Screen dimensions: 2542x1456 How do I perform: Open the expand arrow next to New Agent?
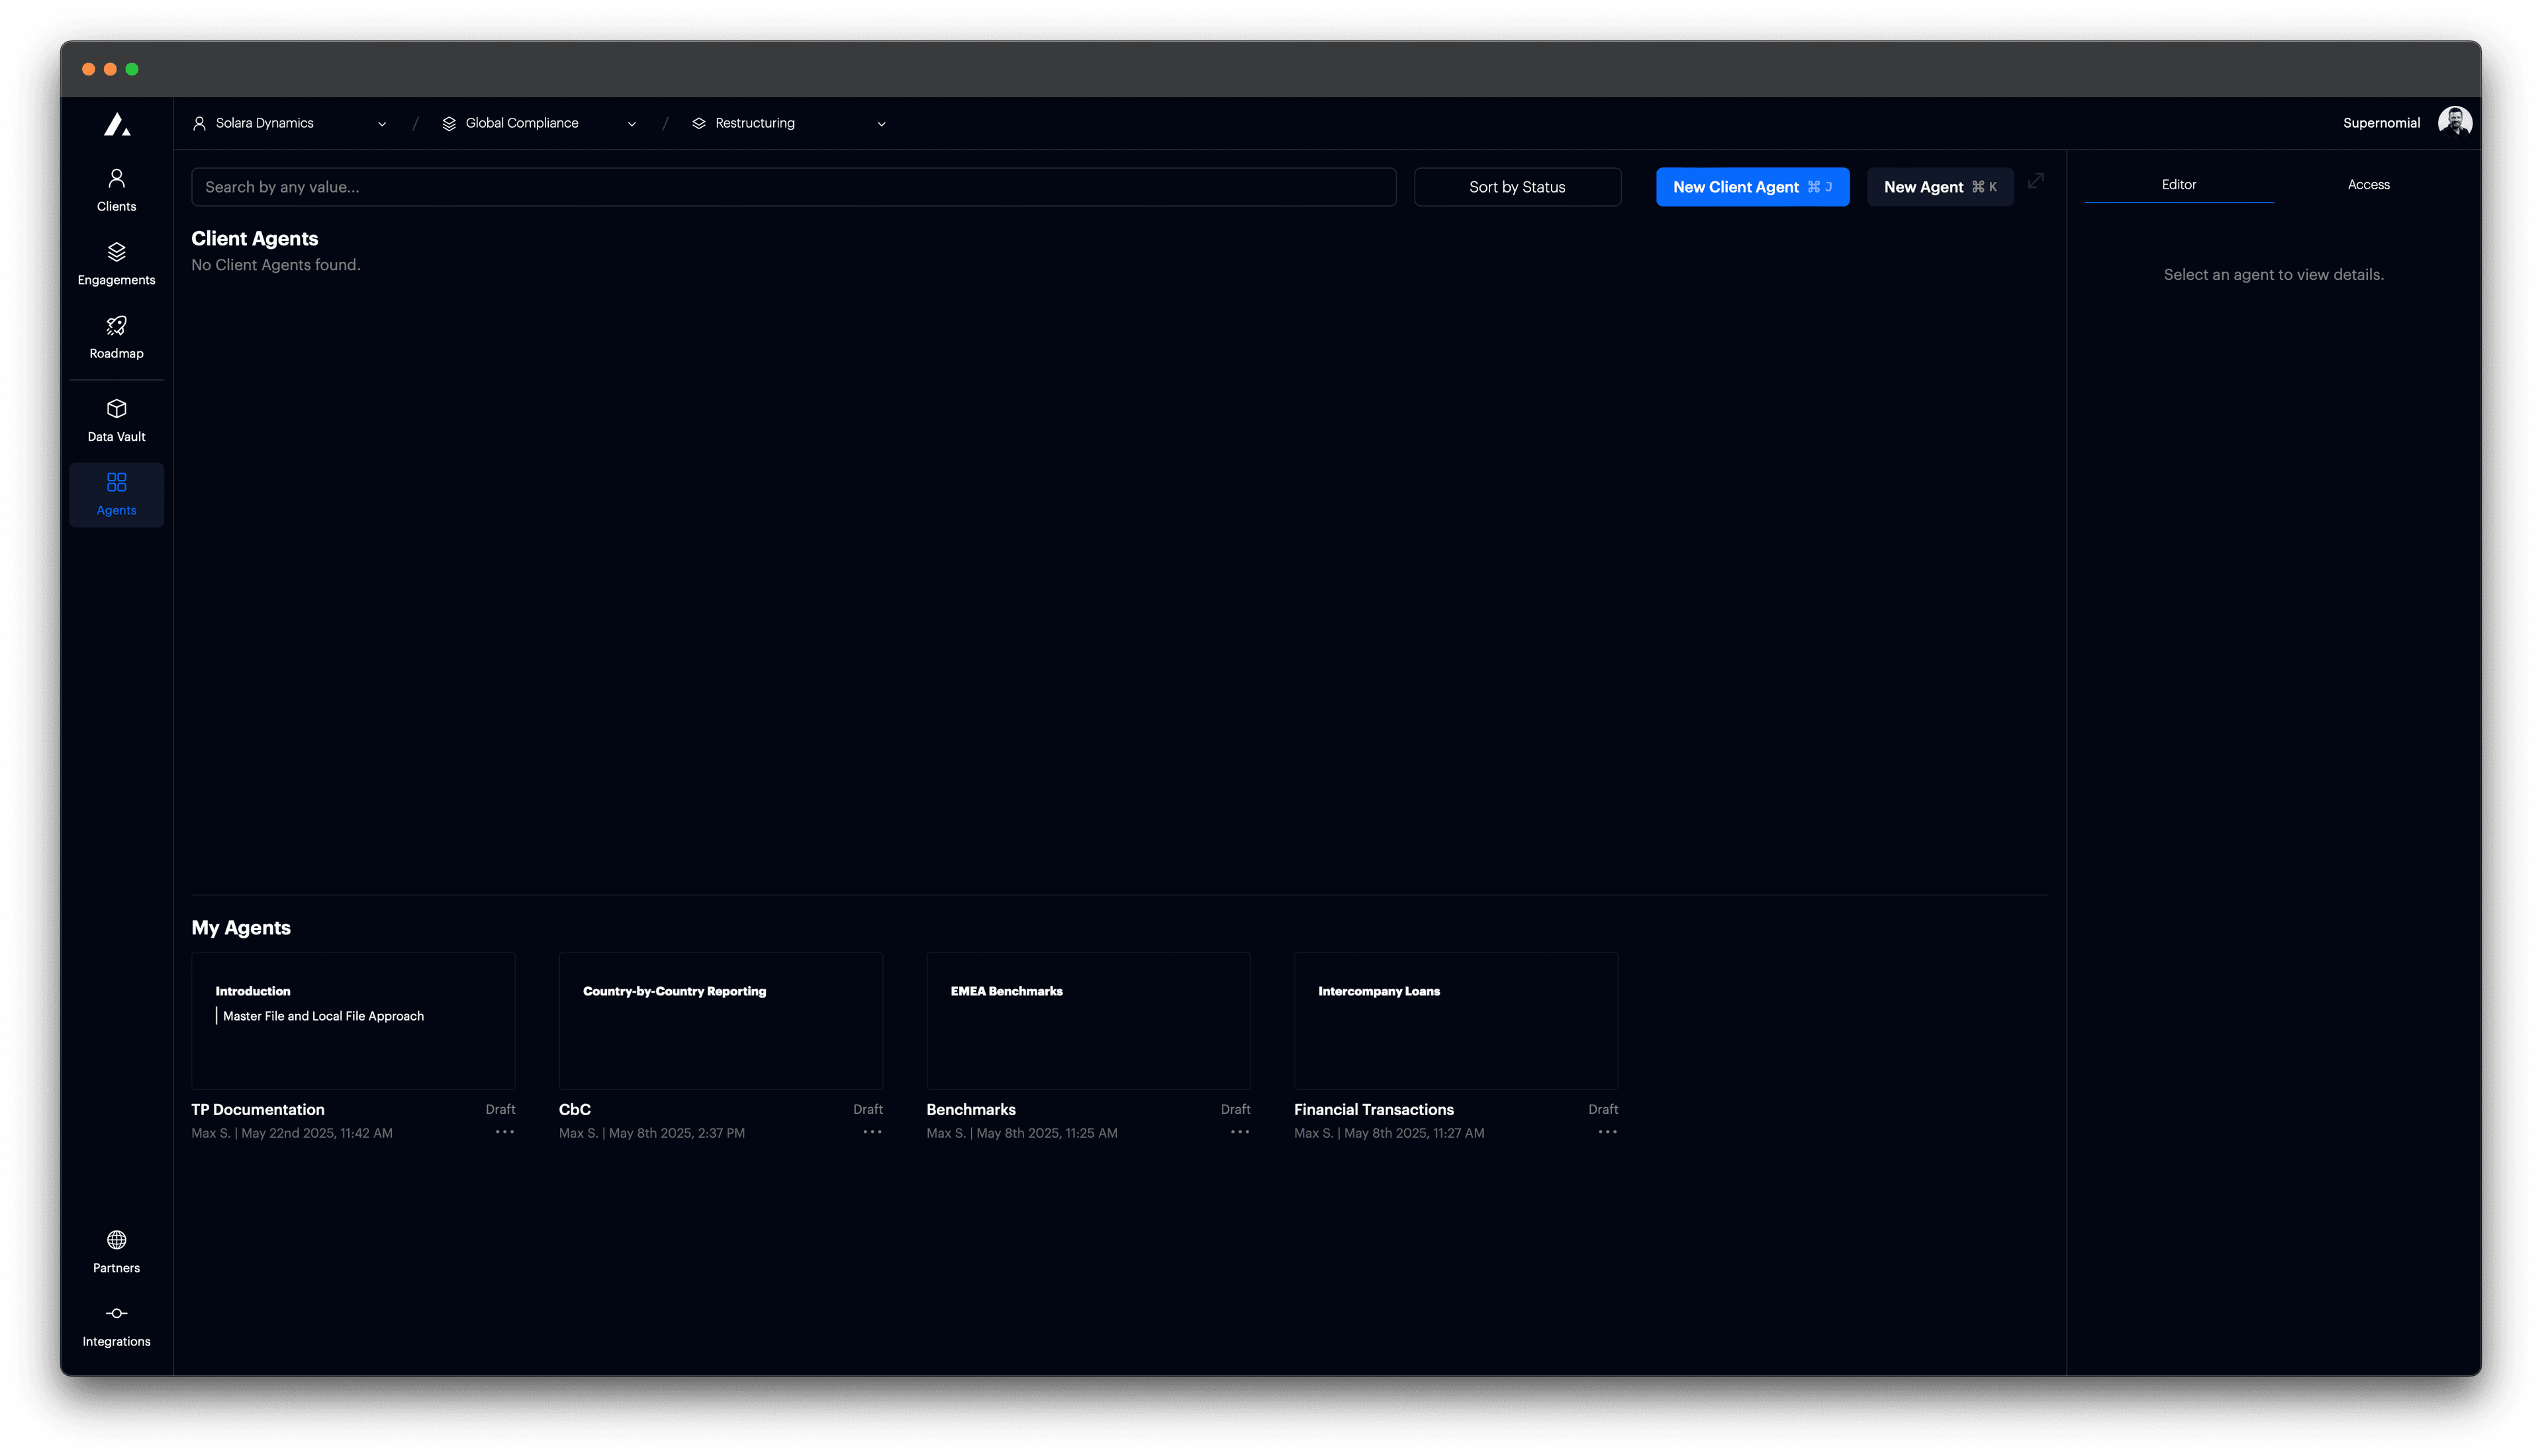click(2036, 182)
